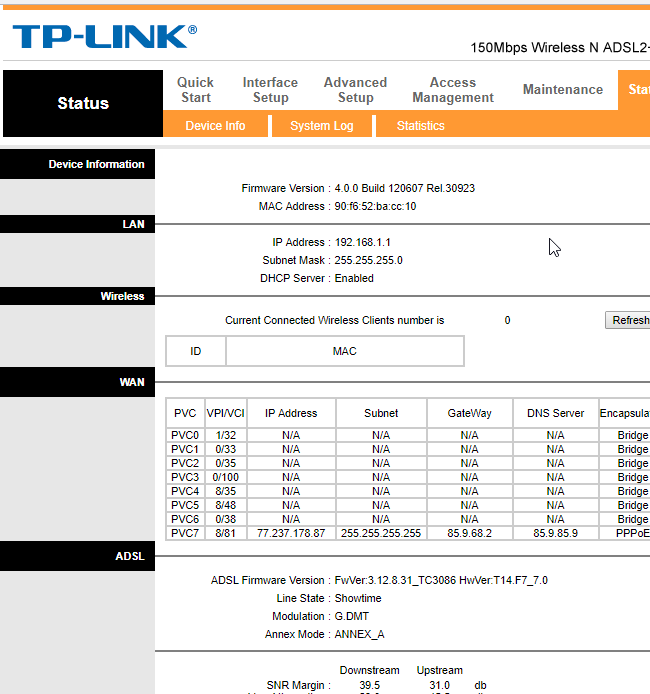Viewport: 650px width, 694px height.
Task: Click the Annex Mode ANNEX_A value
Action: pyautogui.click(x=360, y=634)
